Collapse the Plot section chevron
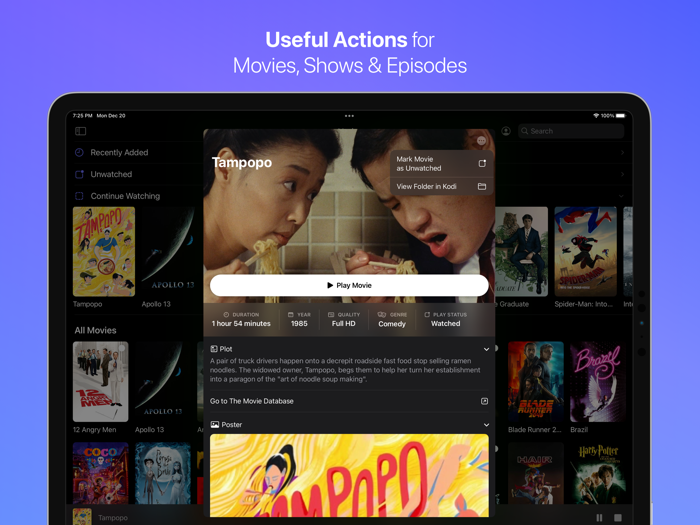The width and height of the screenshot is (700, 525). click(486, 349)
